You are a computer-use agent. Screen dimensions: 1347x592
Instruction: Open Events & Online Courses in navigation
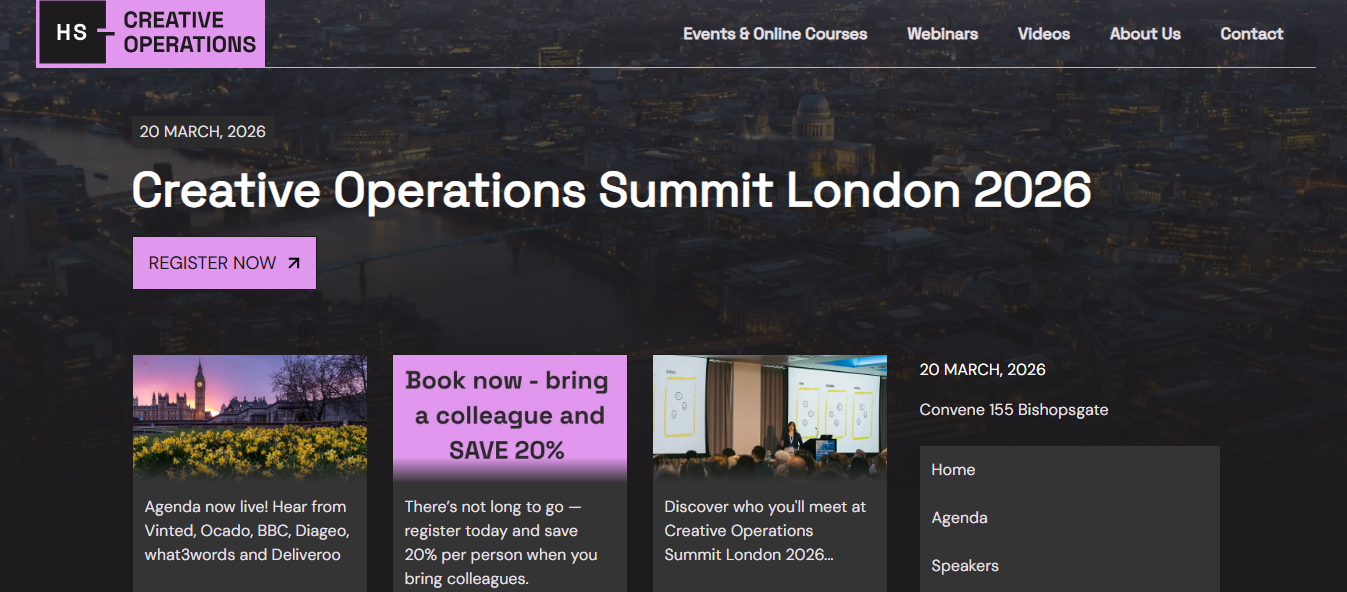pyautogui.click(x=775, y=33)
